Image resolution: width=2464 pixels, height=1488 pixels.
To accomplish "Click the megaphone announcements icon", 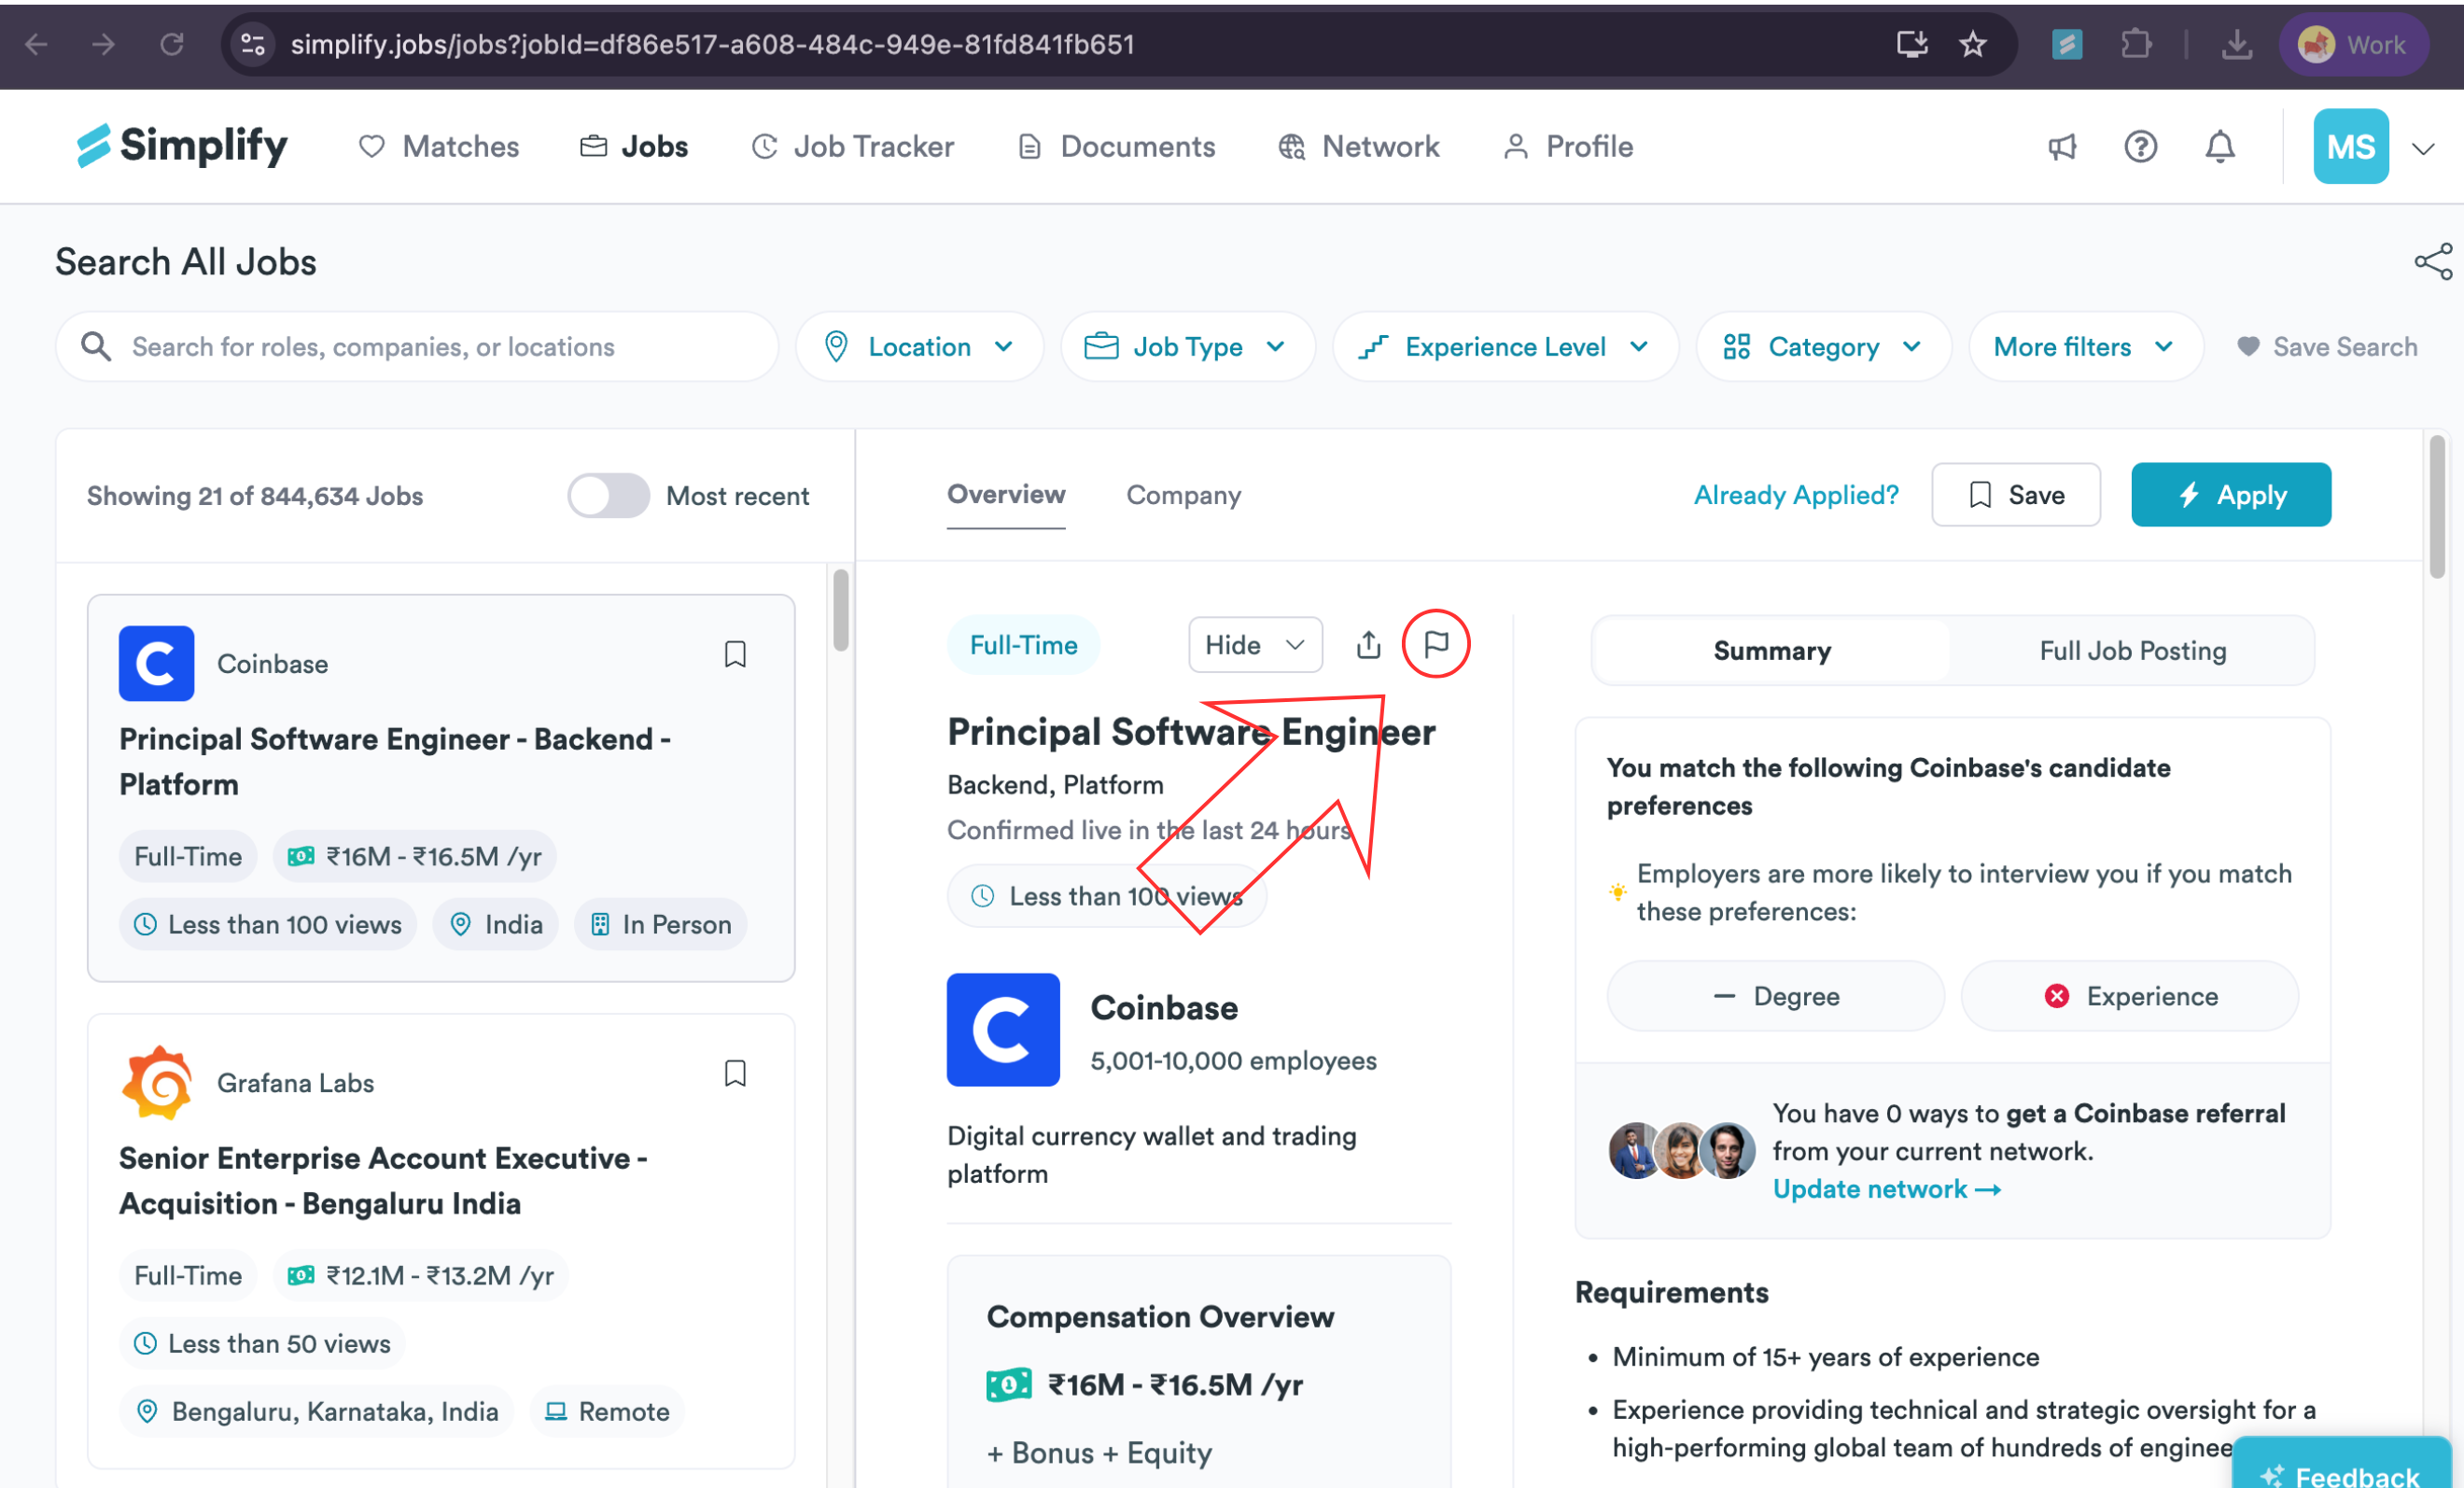I will tap(2062, 147).
